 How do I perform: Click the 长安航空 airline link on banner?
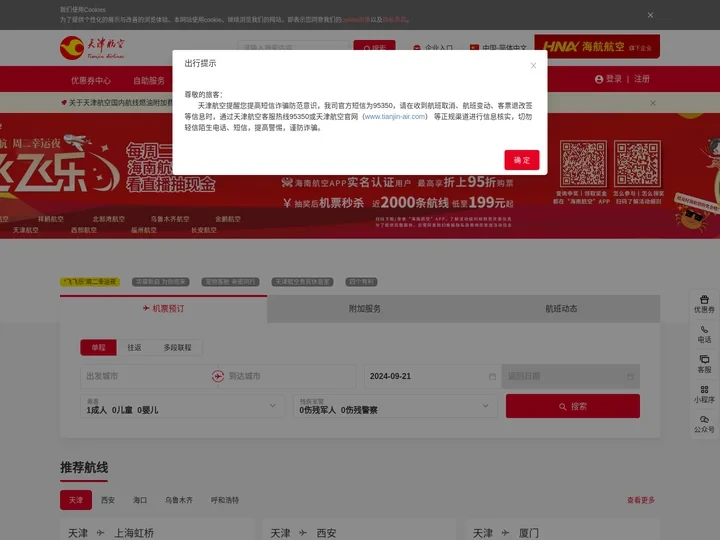pos(203,230)
